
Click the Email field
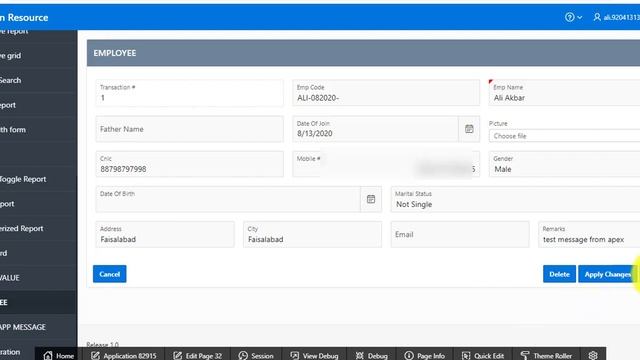point(460,234)
